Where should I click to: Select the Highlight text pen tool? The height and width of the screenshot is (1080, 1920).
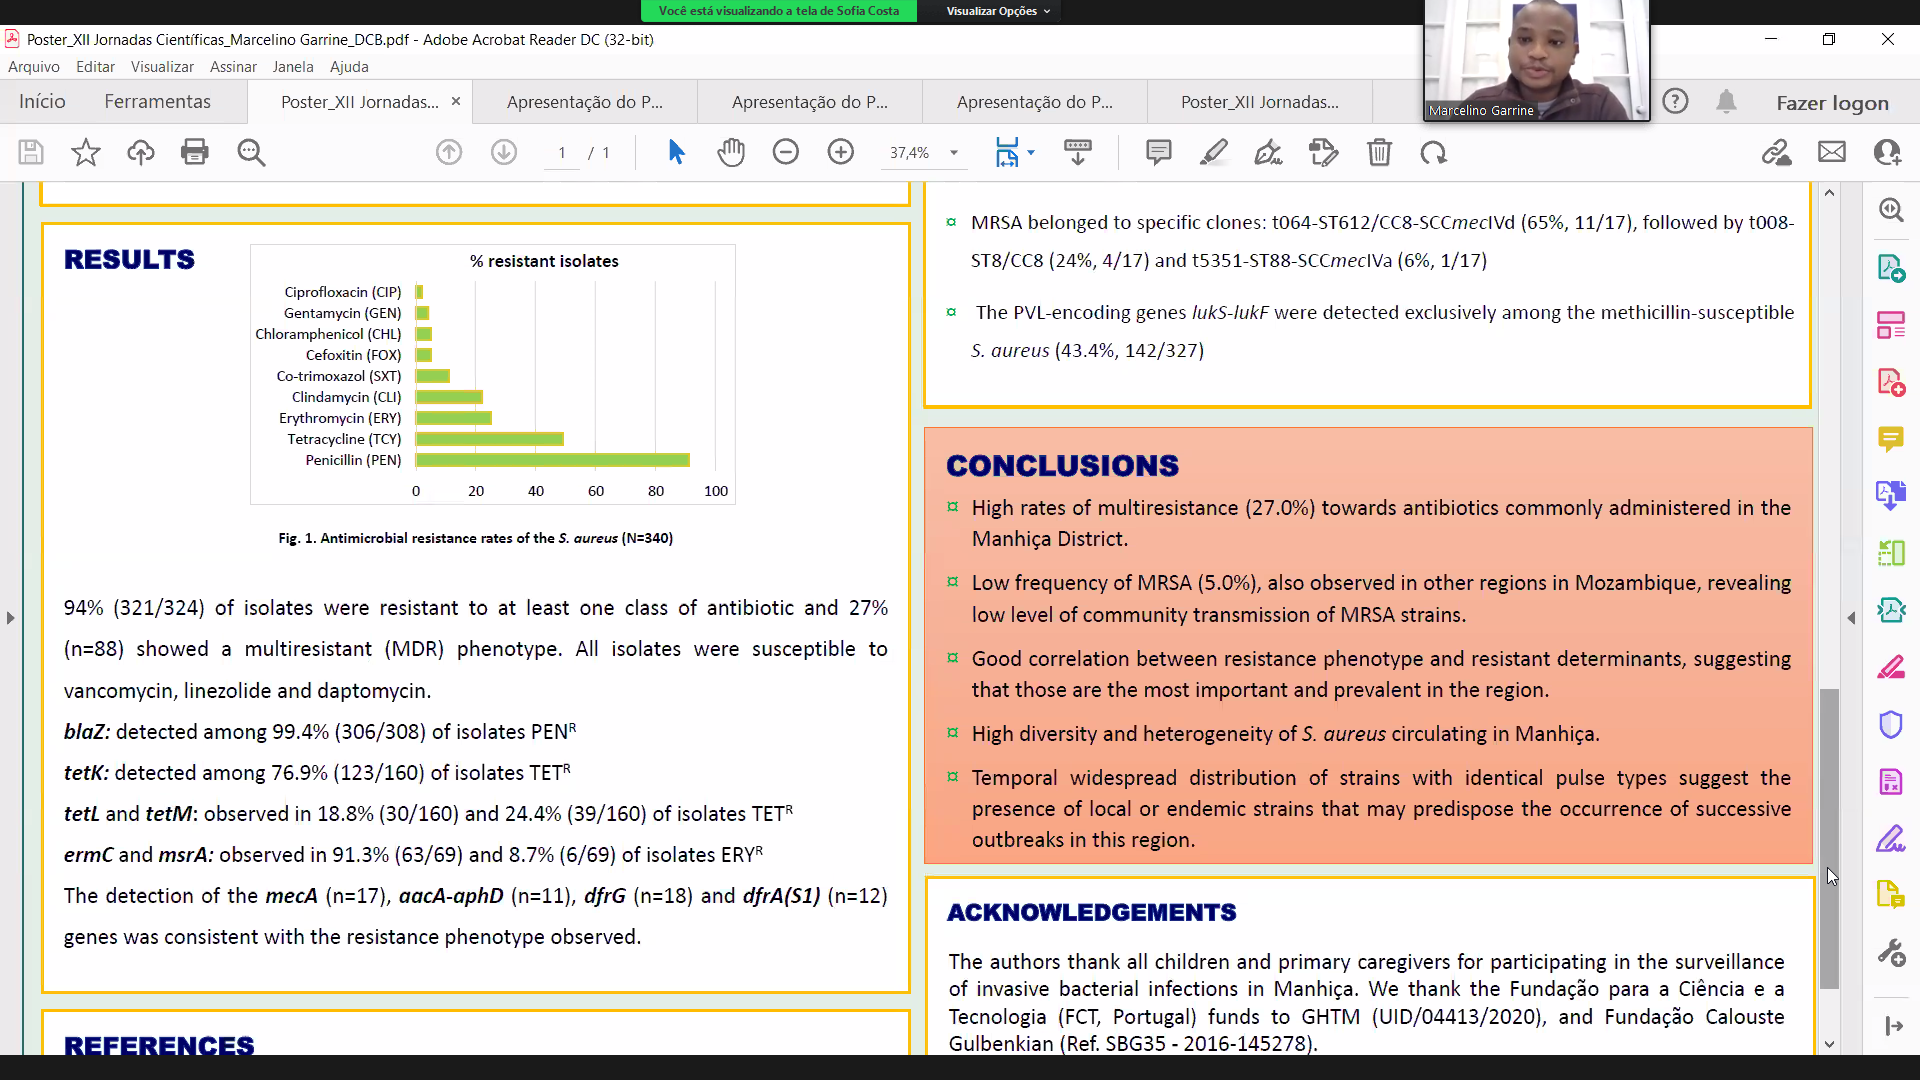click(1214, 152)
